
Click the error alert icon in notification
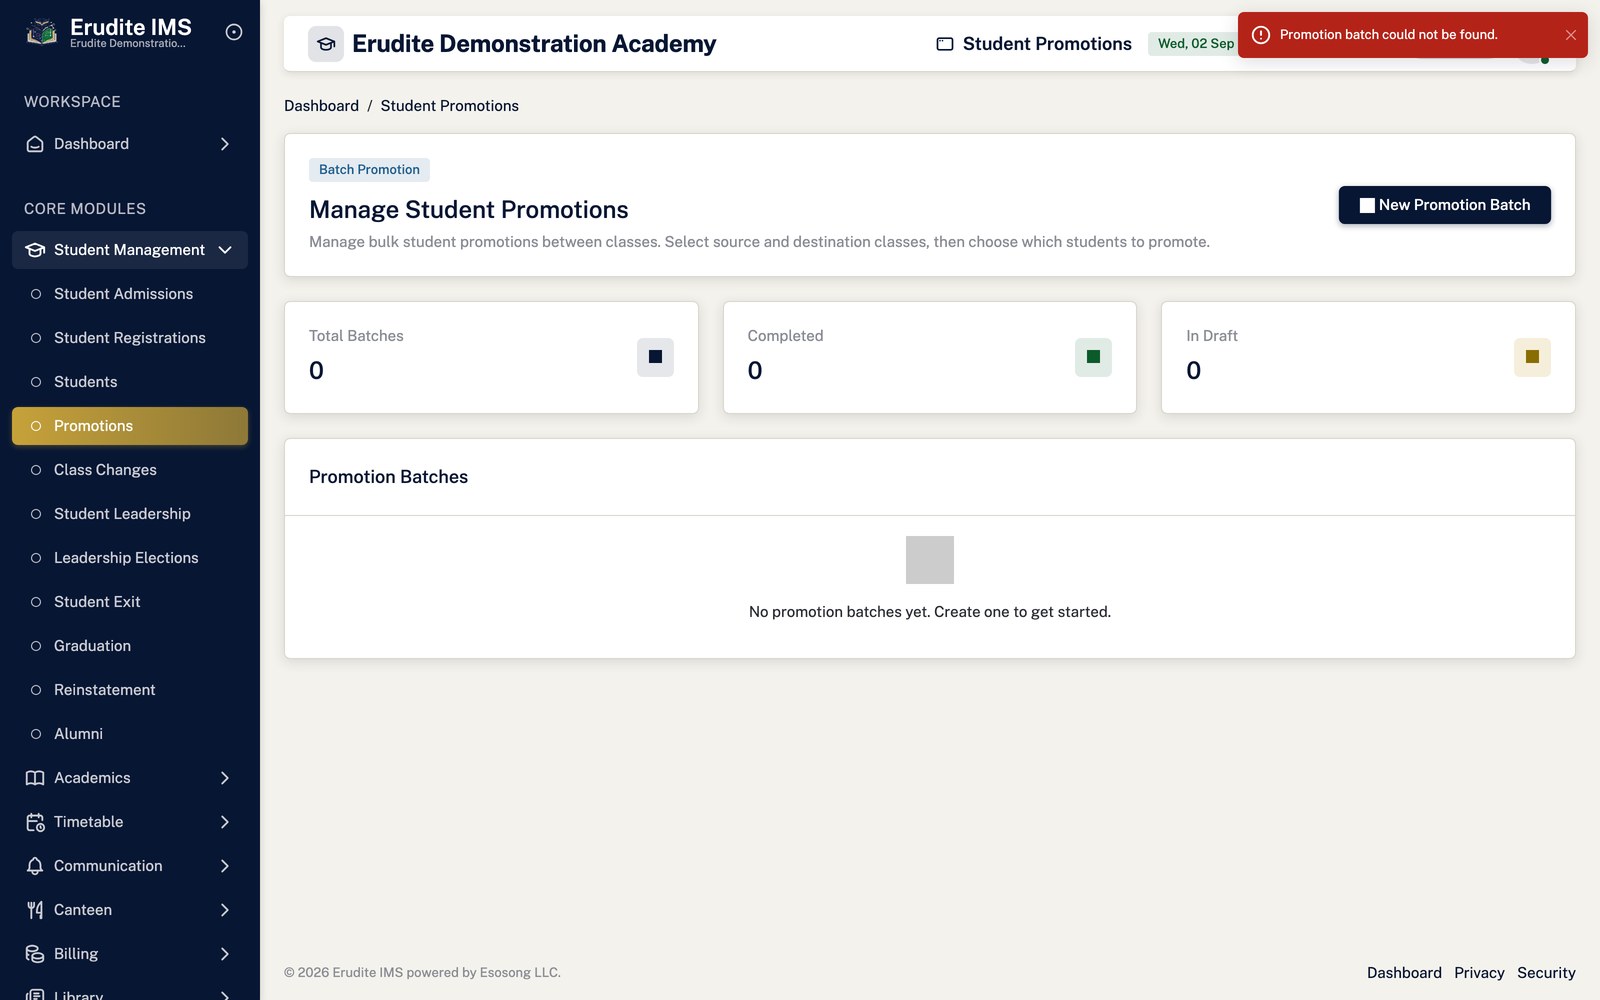point(1261,35)
